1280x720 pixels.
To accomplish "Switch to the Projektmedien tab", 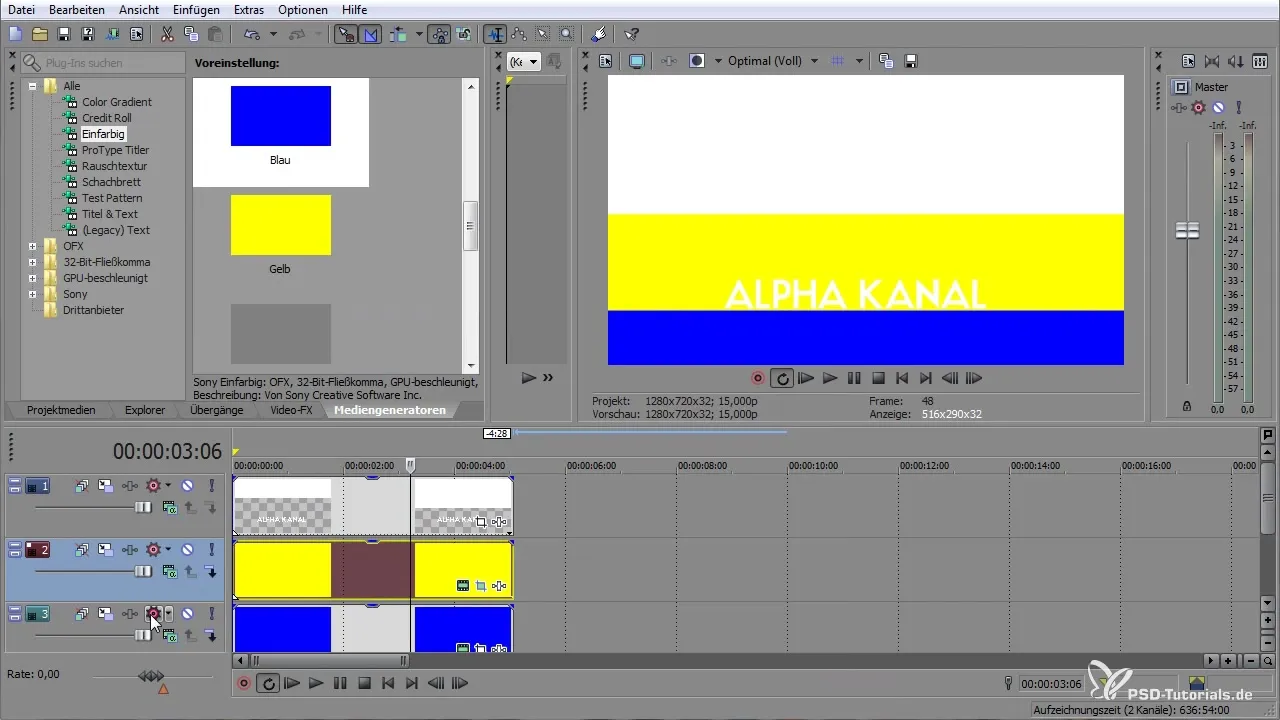I will click(61, 410).
